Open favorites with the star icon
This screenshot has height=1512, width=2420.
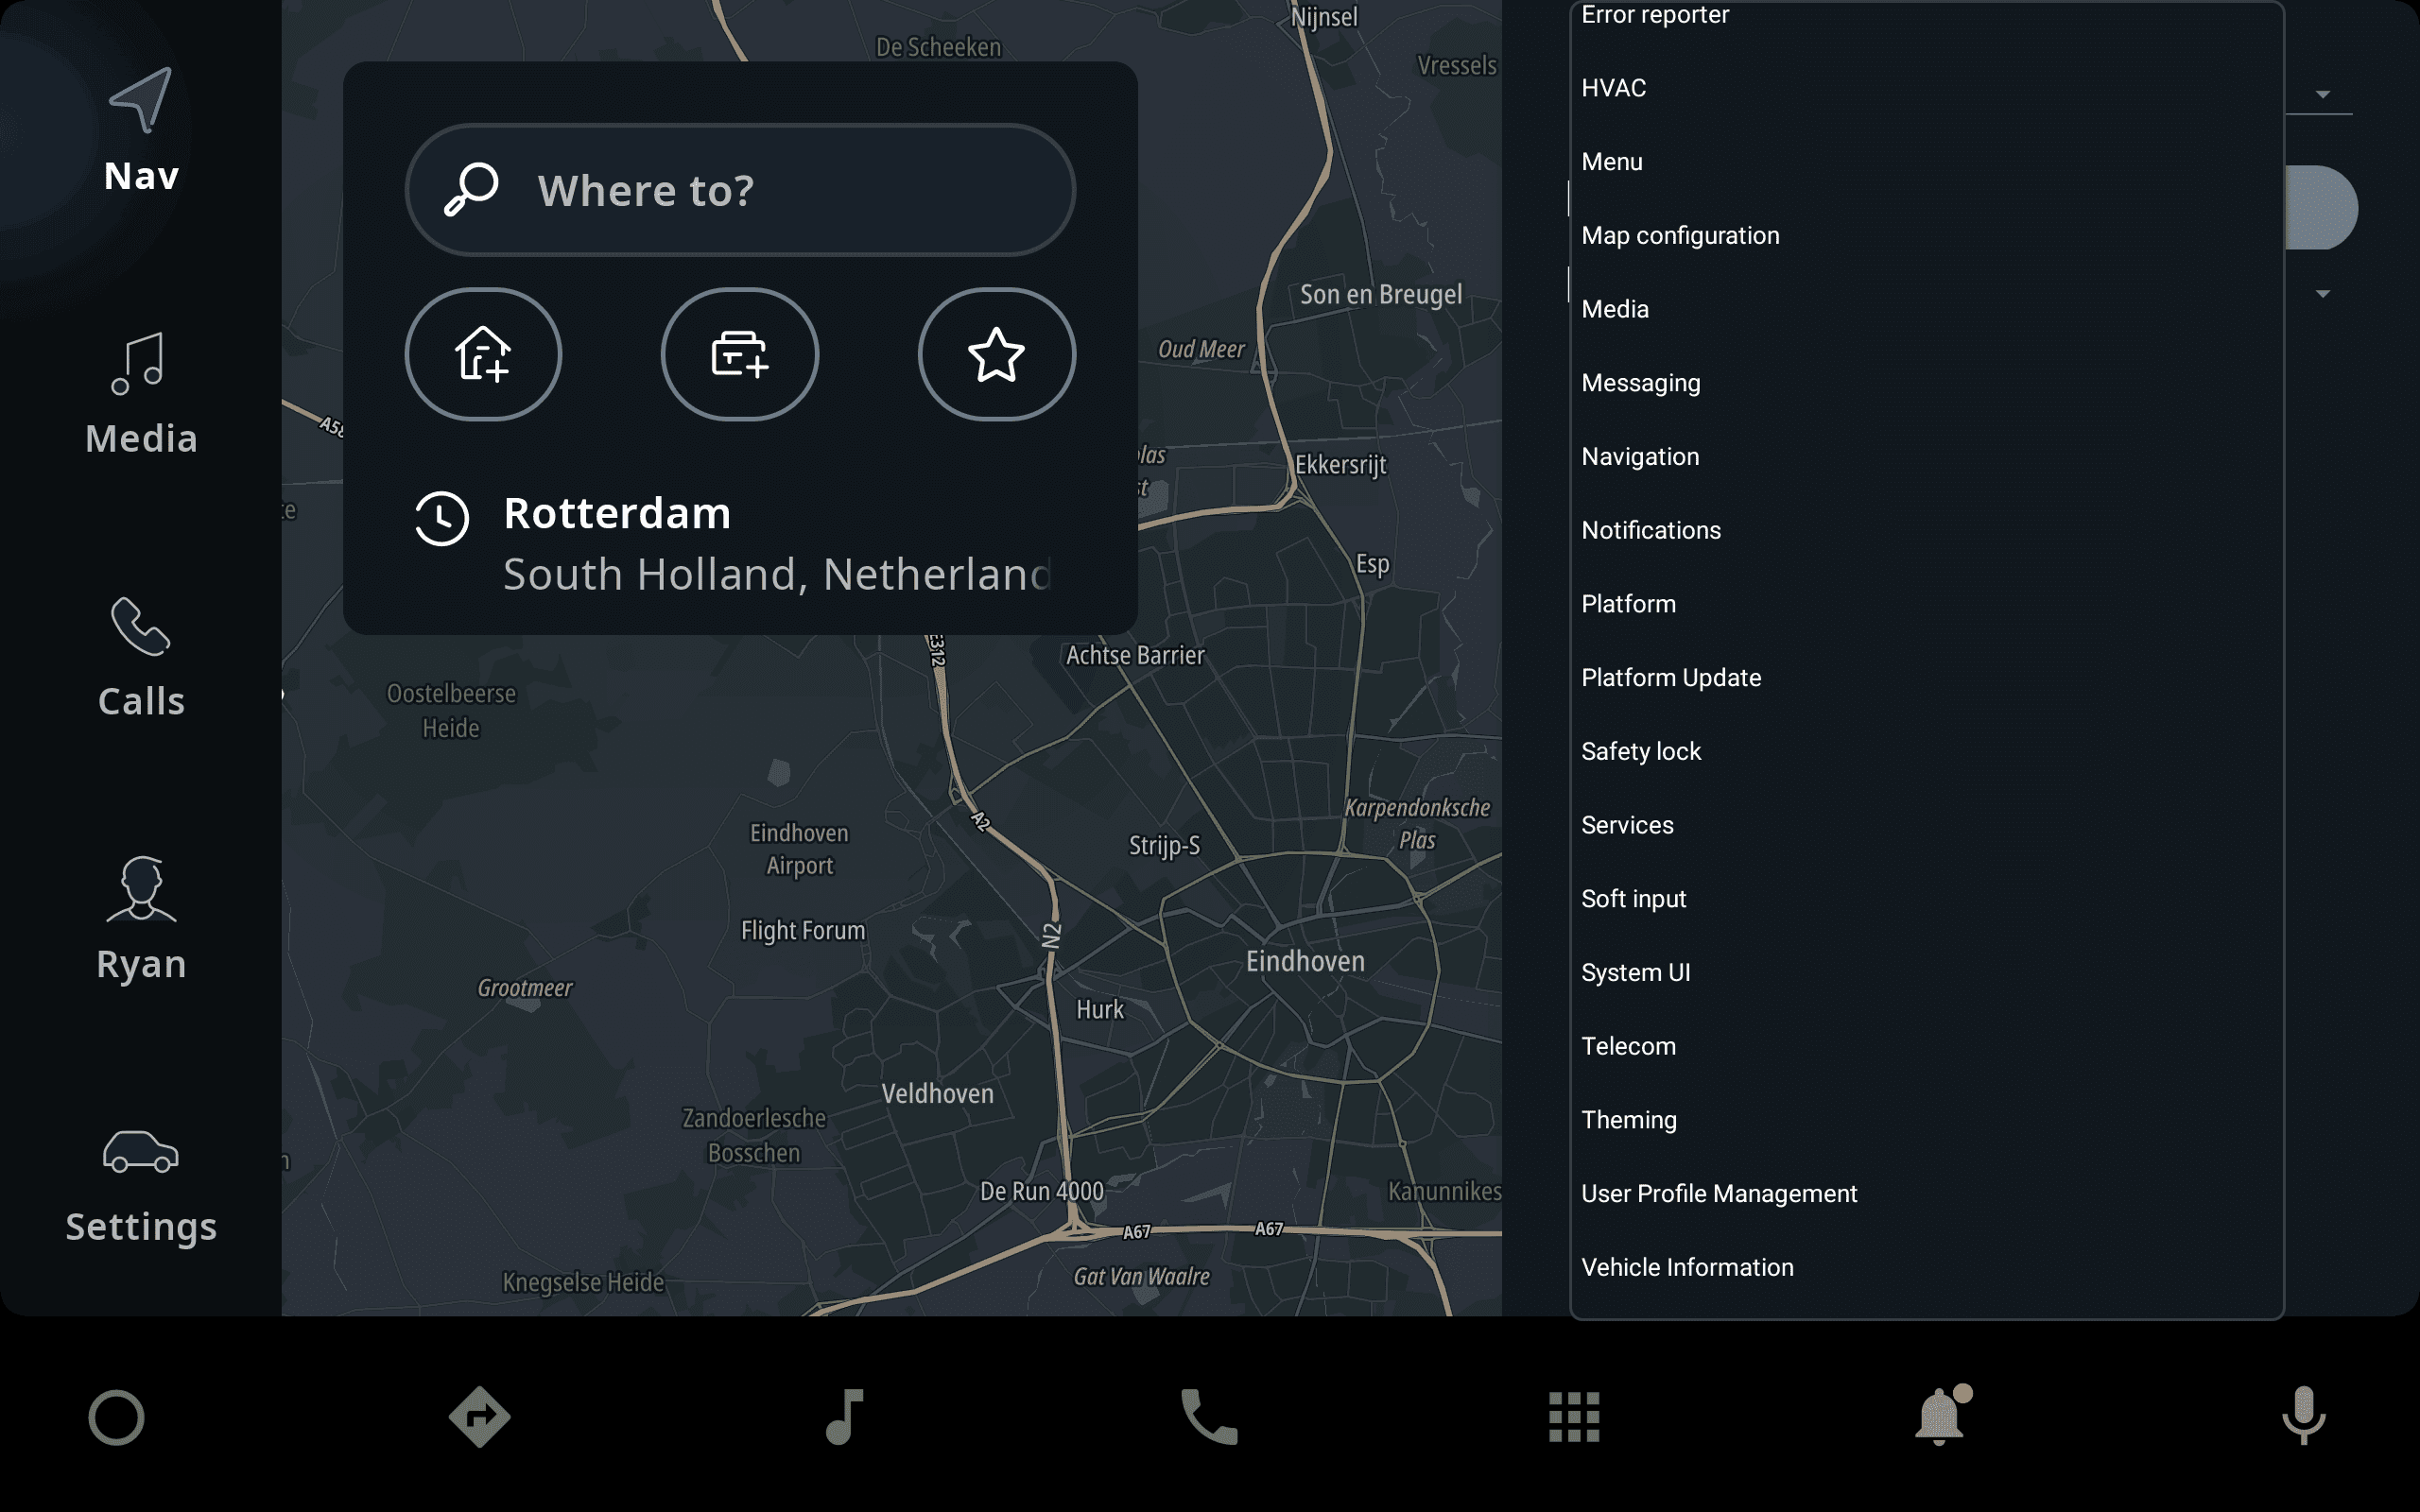tap(996, 354)
